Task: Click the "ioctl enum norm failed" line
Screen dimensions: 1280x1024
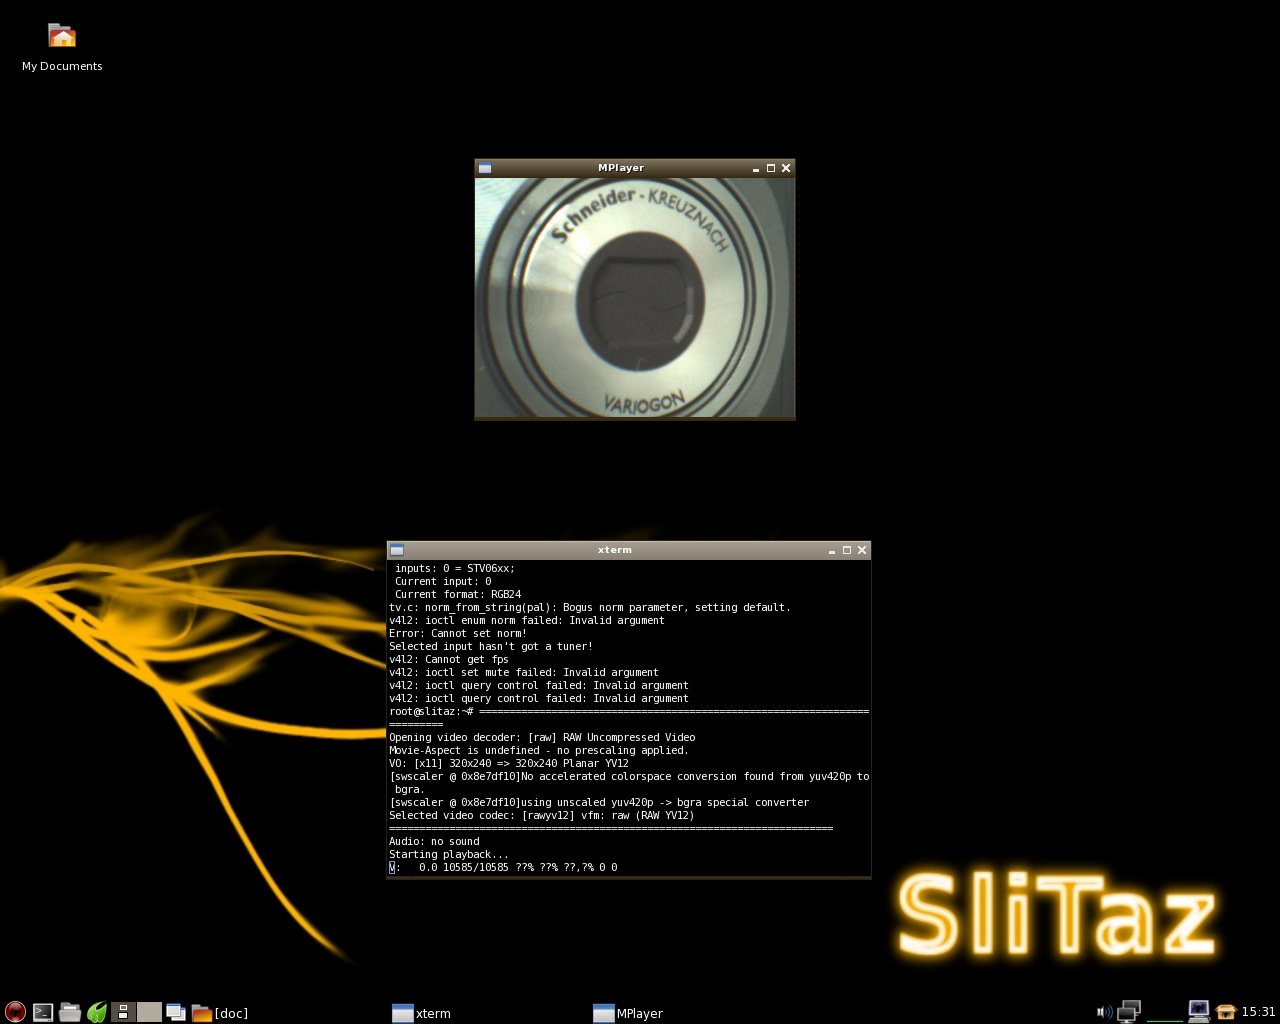Action: tap(527, 620)
